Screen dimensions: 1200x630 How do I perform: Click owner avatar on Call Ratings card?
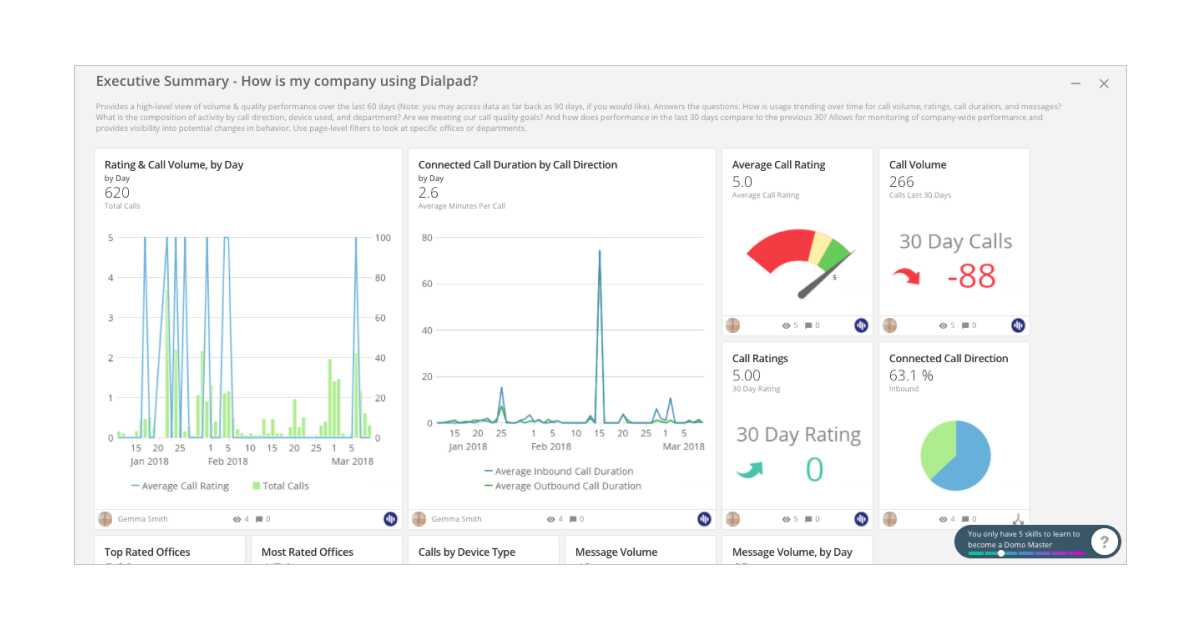pos(733,519)
